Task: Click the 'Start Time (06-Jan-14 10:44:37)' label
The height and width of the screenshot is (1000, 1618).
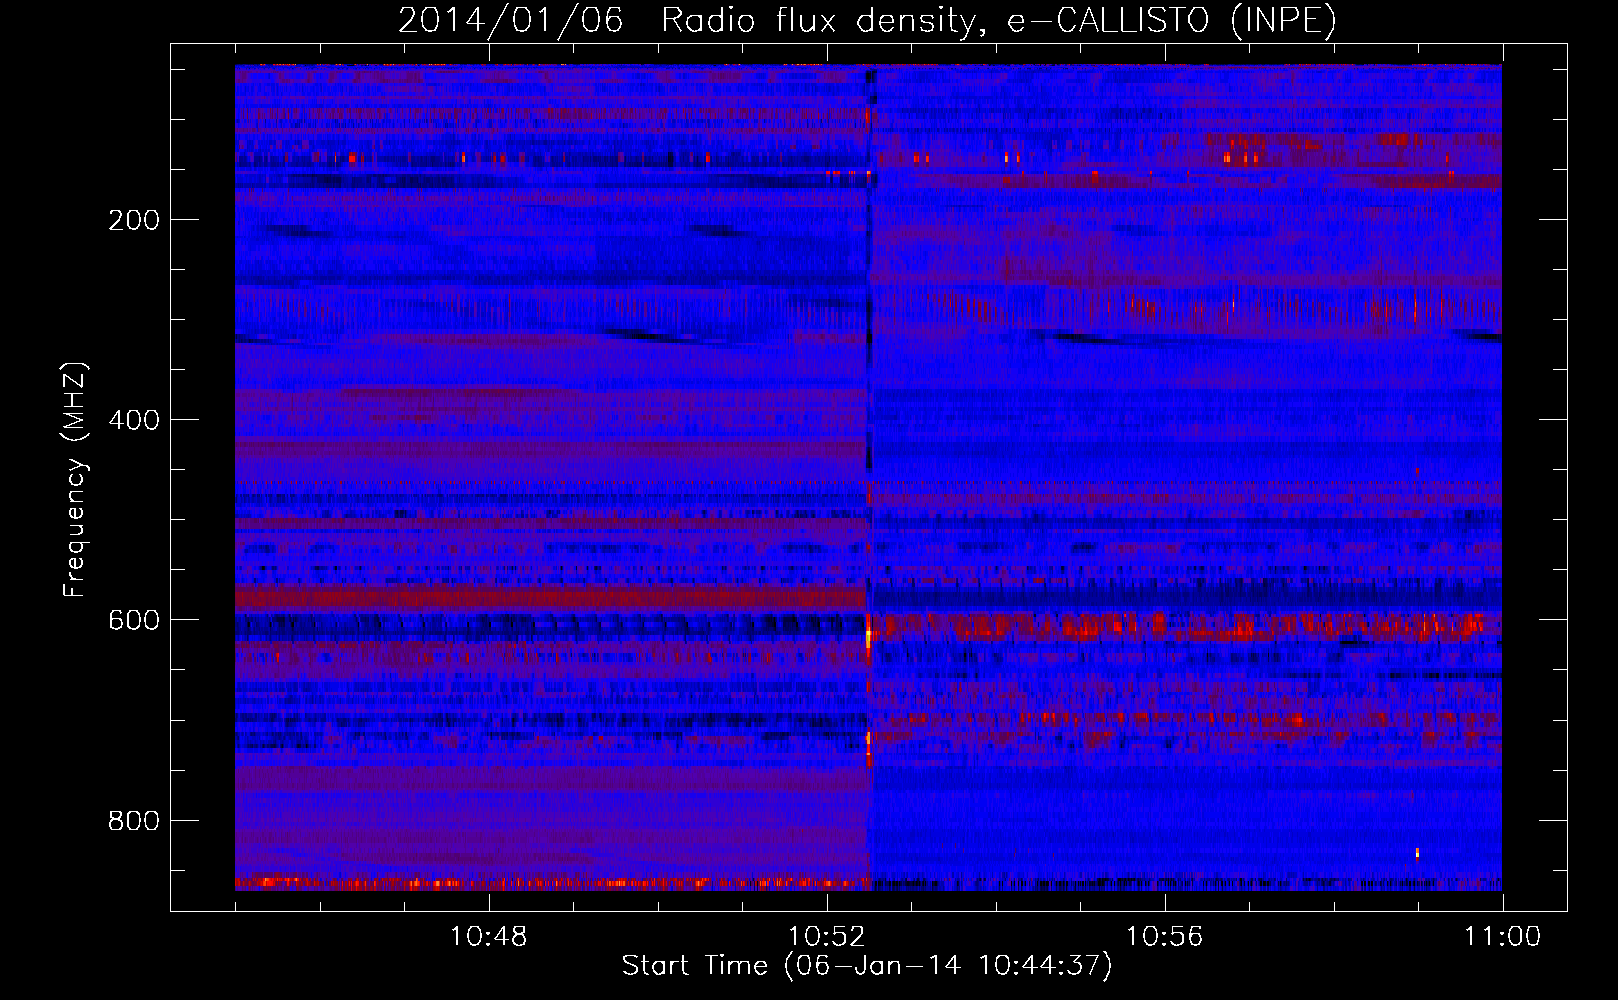Action: click(867, 966)
